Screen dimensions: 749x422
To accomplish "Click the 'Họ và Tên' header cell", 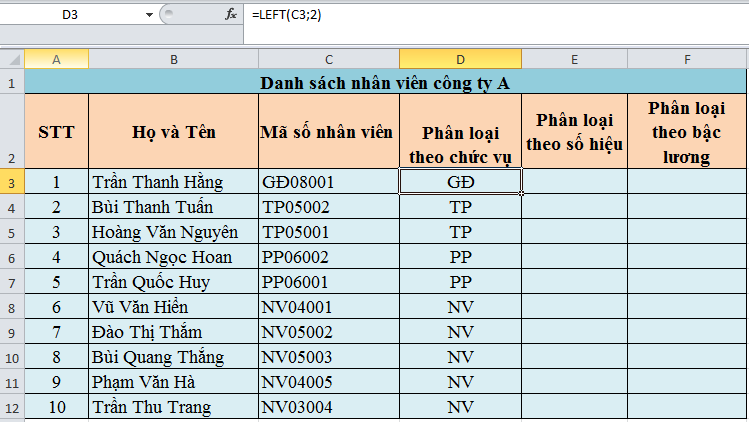I will click(173, 131).
